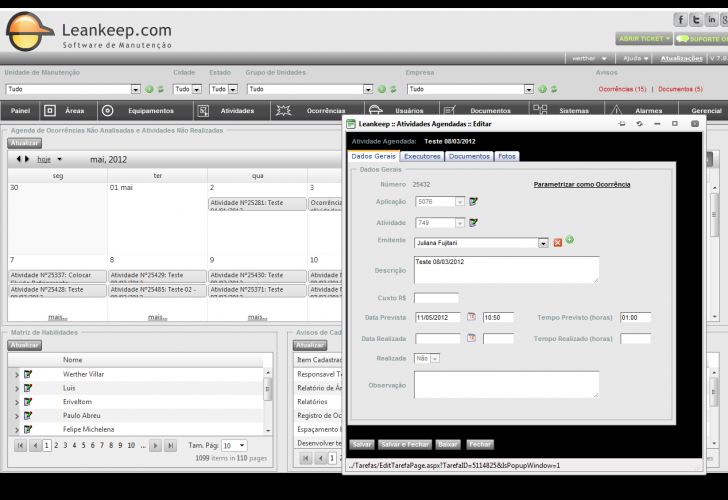Clear Emitente with the red X icon
This screenshot has width=728, height=500.
(558, 243)
